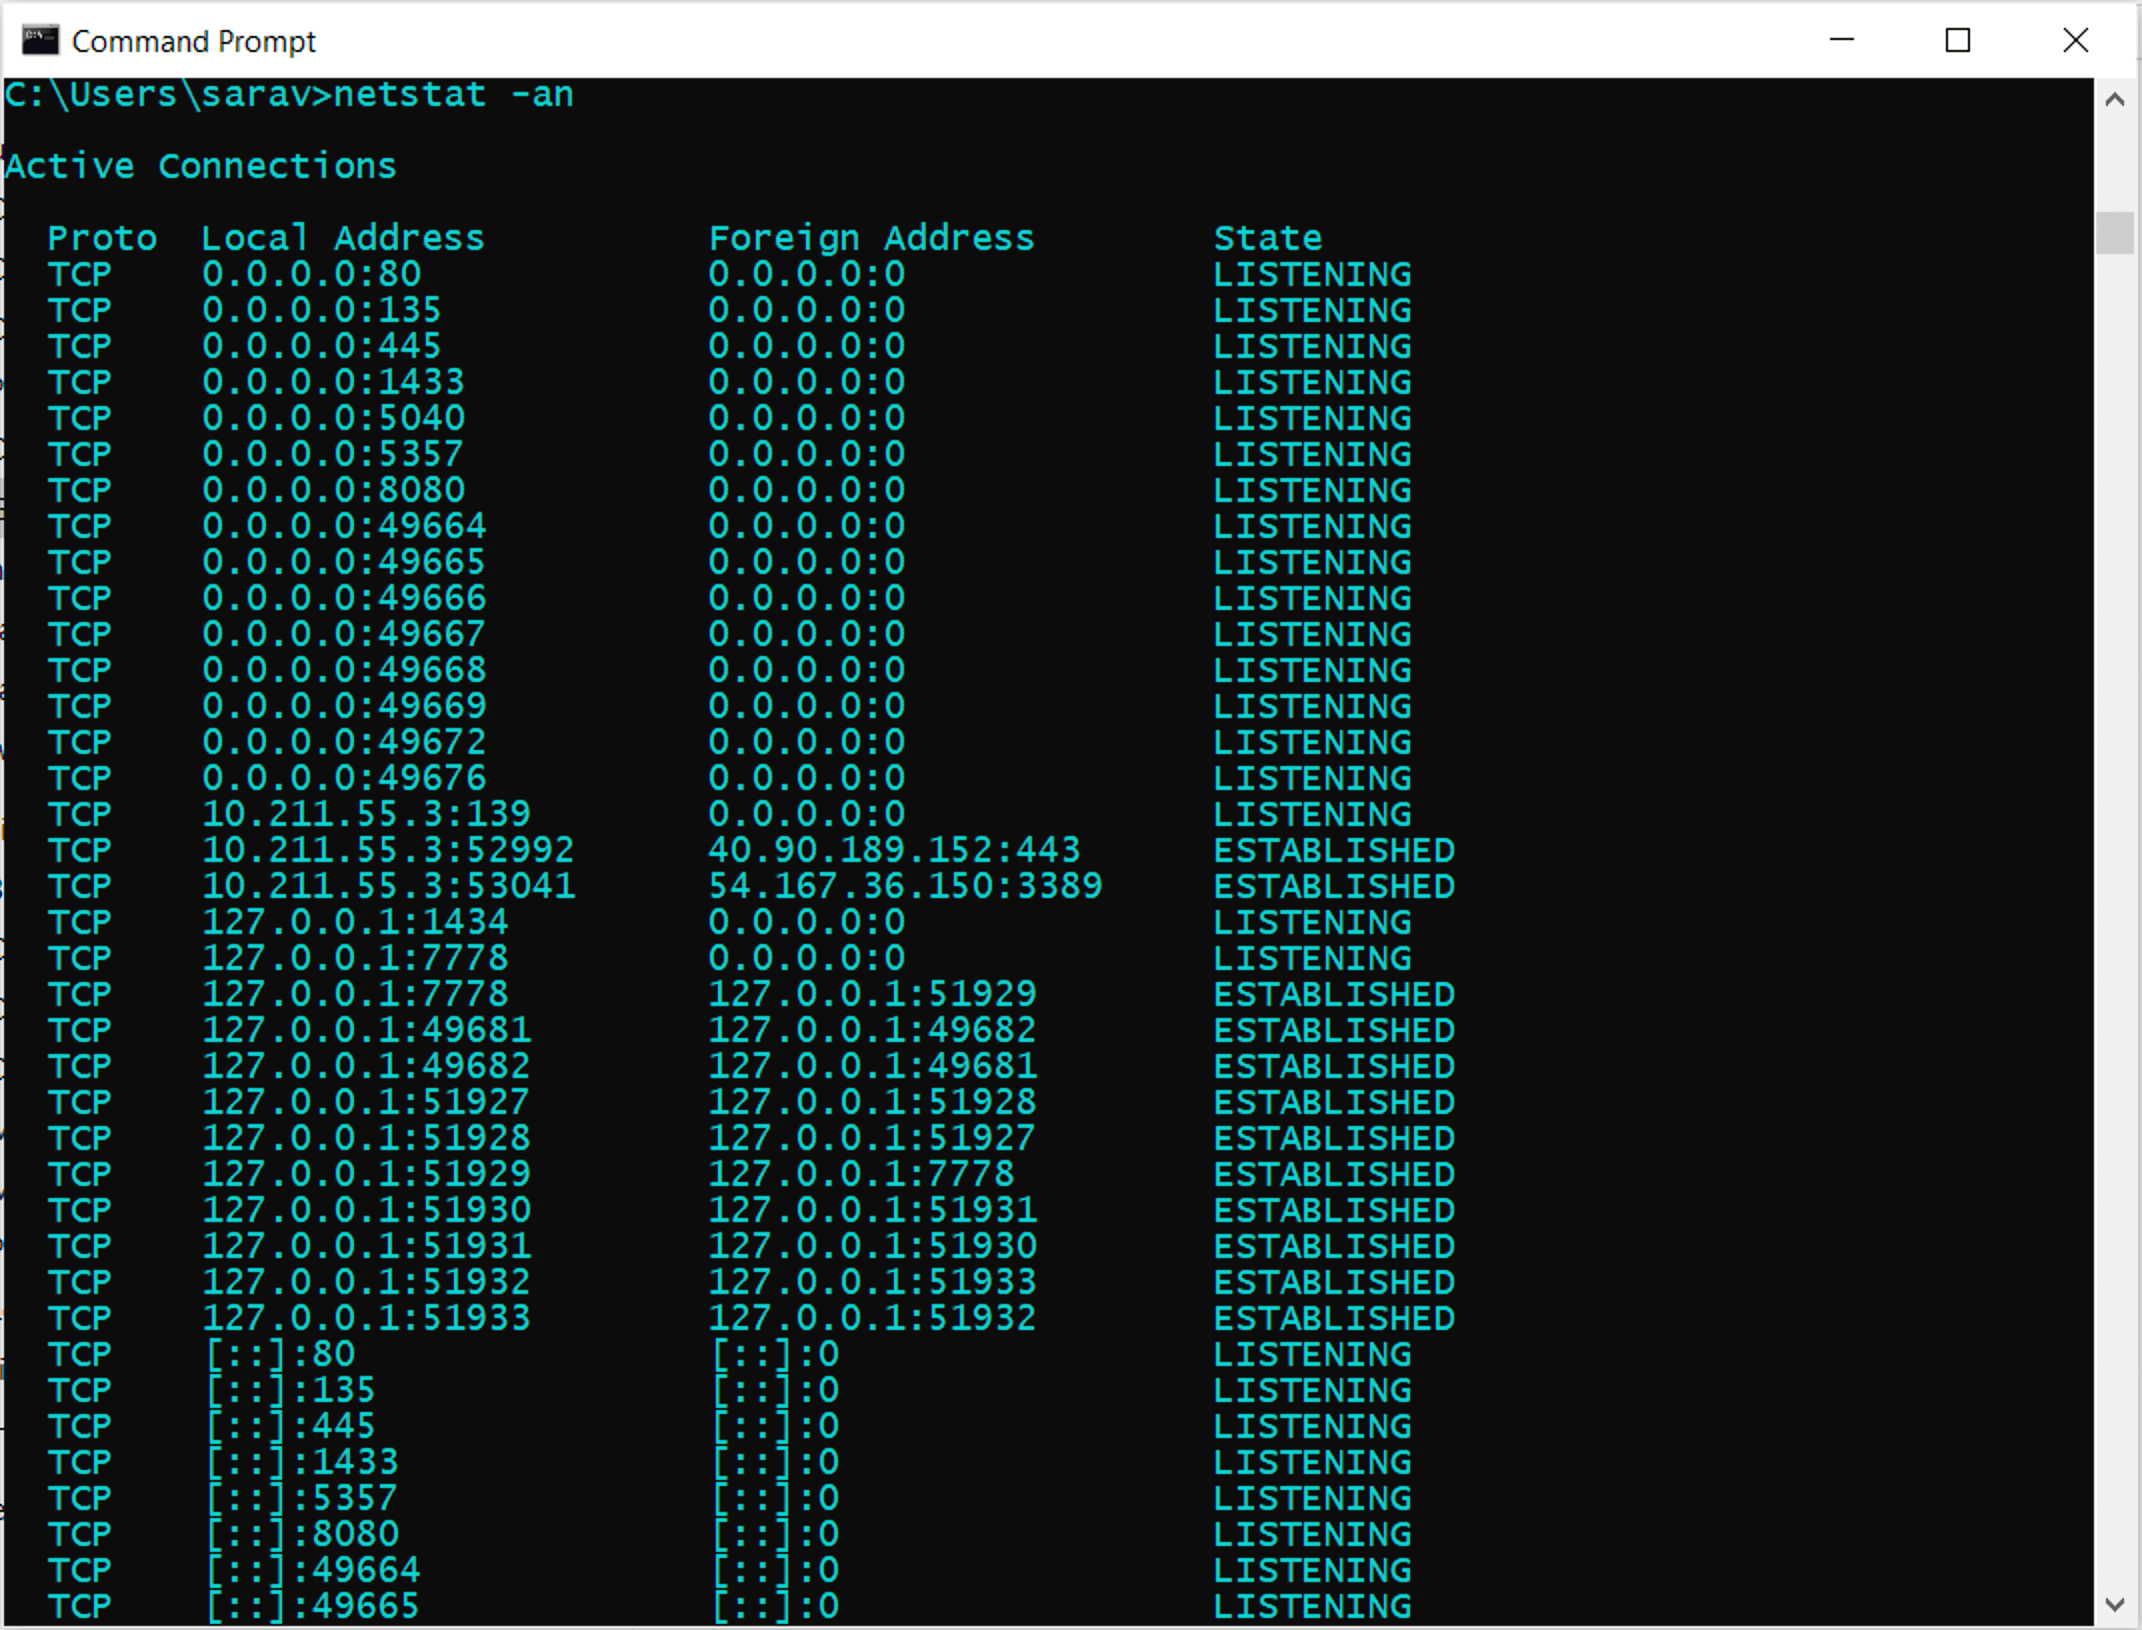This screenshot has height=1630, width=2142.
Task: Click the 'netstat -an' command text
Action: pos(453,94)
